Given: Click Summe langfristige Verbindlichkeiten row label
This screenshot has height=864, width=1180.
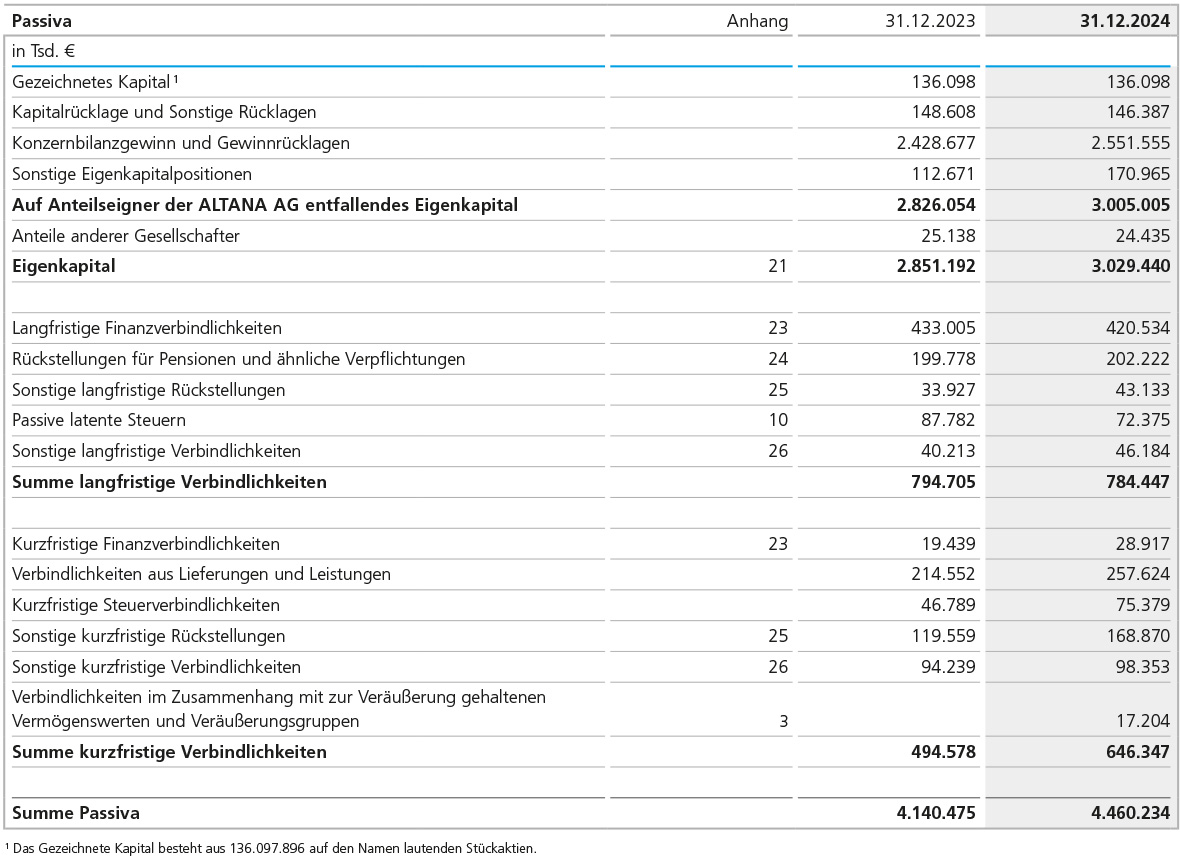Looking at the screenshot, I should coord(169,482).
